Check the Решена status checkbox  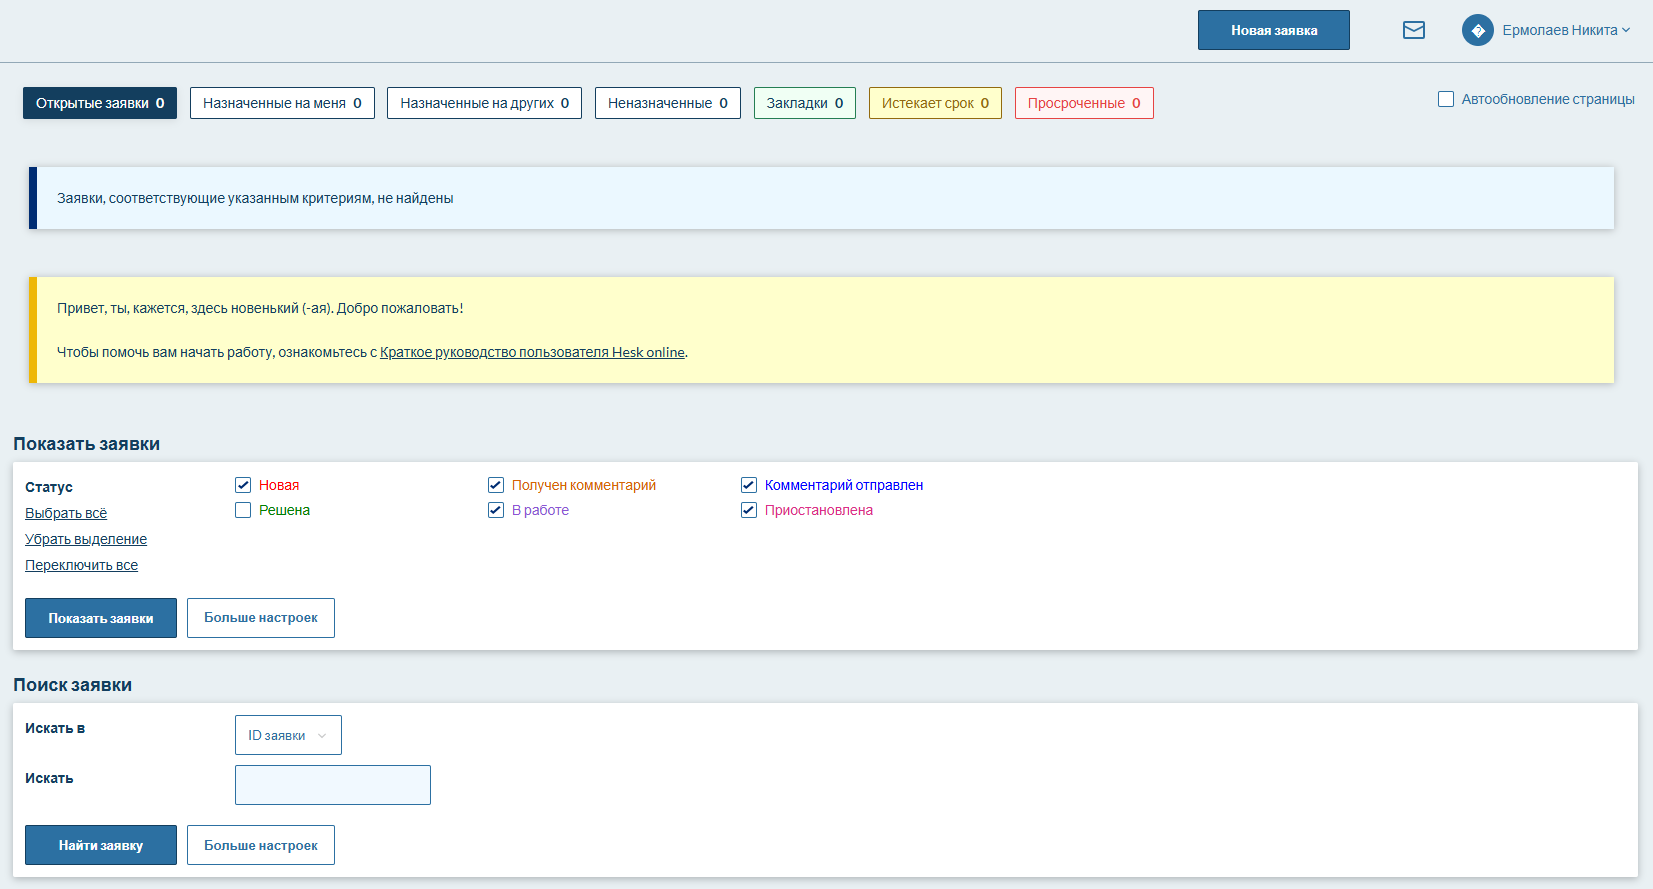coord(243,510)
